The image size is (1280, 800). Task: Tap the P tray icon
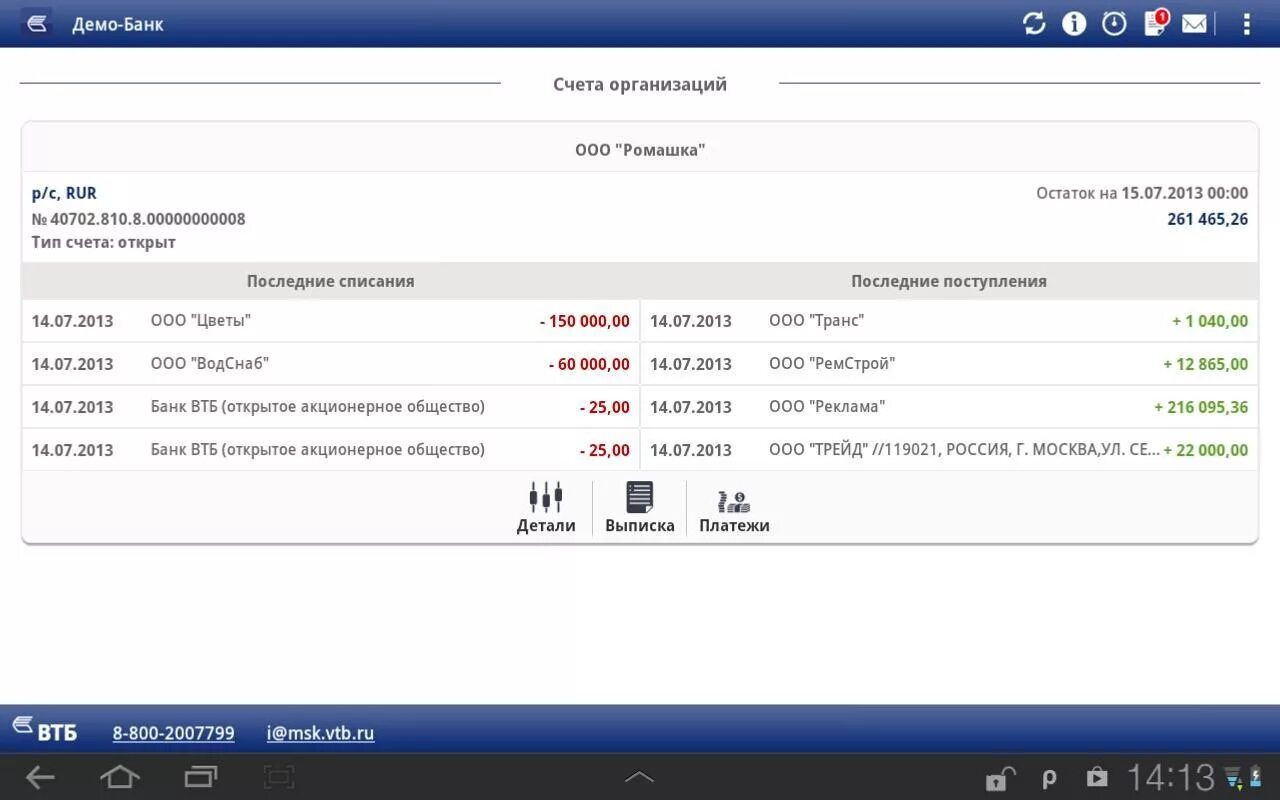(x=1049, y=778)
